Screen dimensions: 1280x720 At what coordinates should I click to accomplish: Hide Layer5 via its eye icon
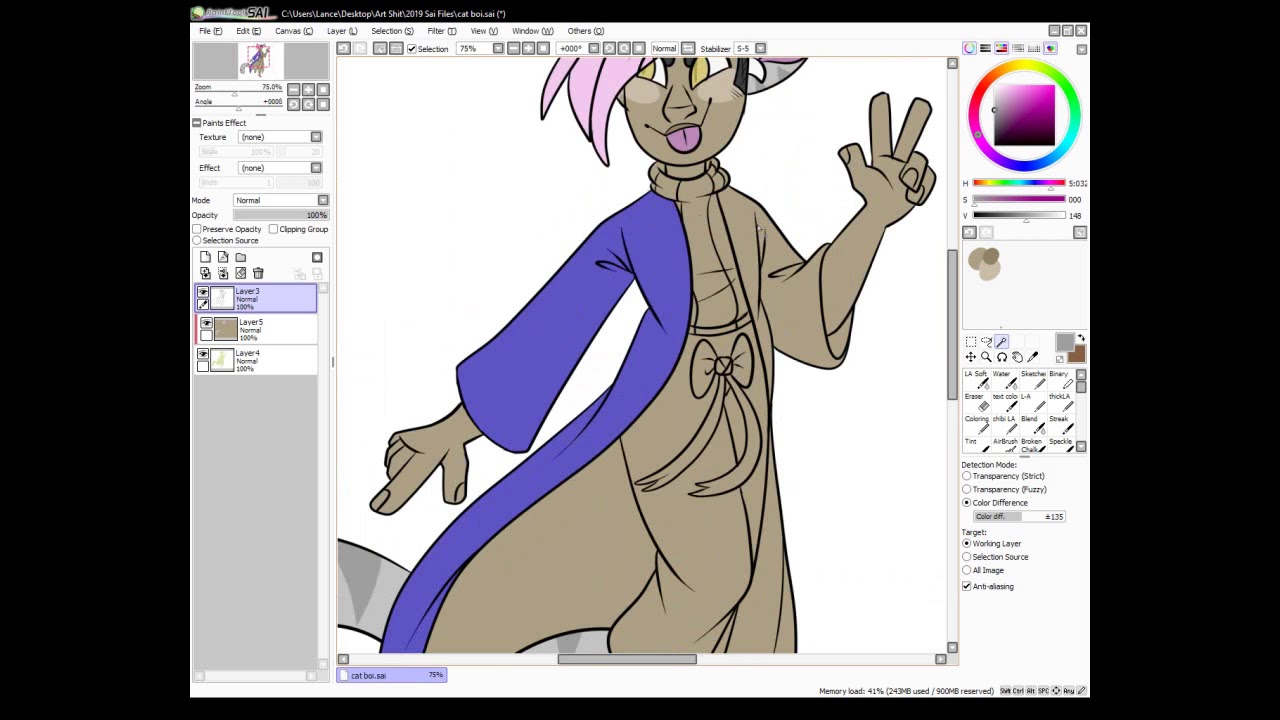click(206, 323)
